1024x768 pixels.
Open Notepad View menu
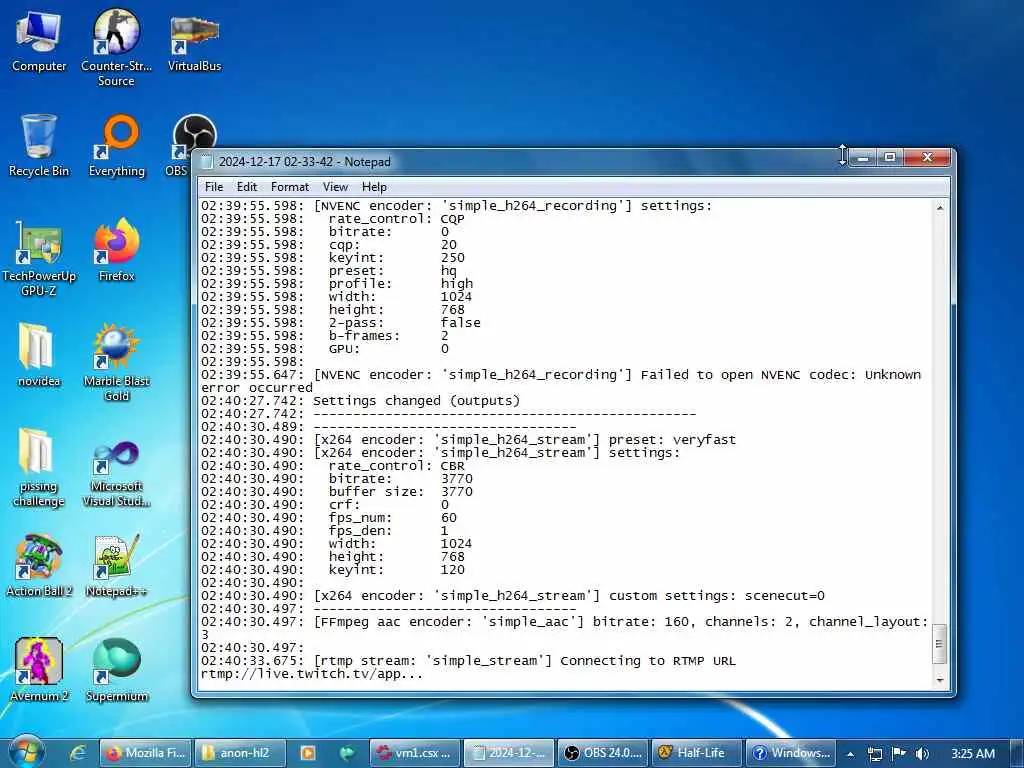click(335, 187)
